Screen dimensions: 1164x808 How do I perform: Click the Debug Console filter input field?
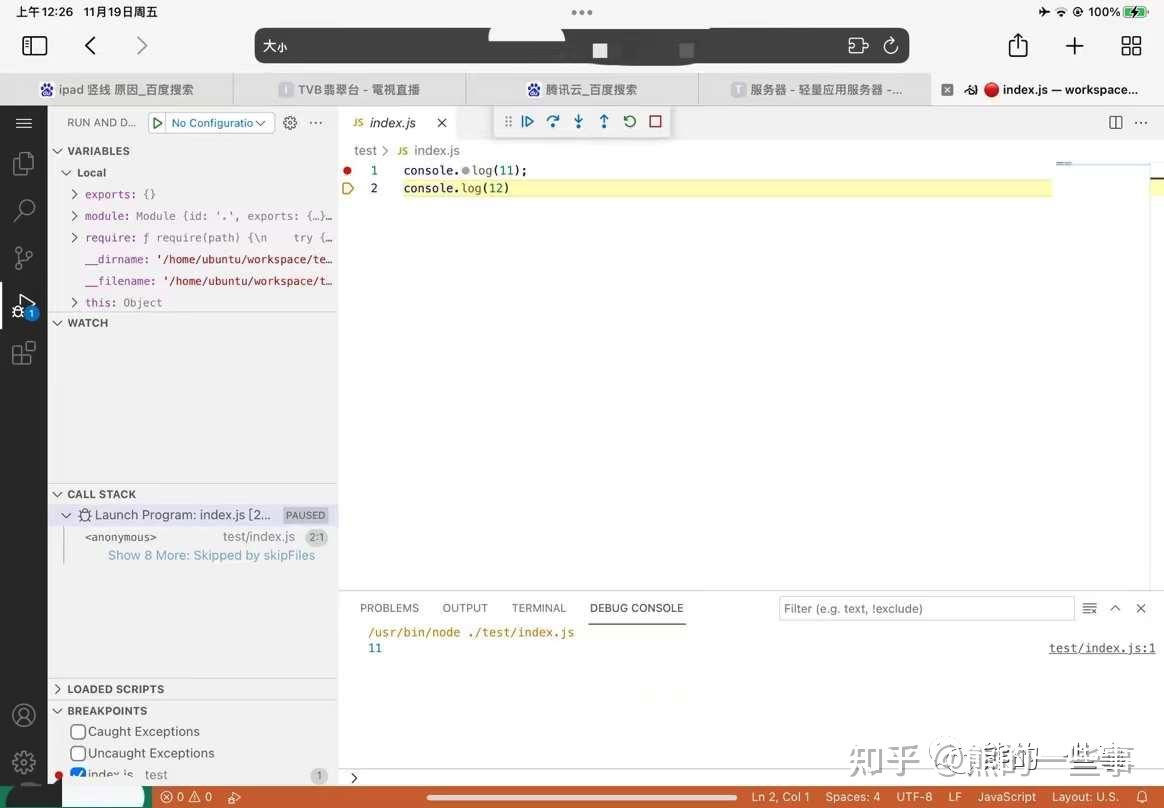pos(925,608)
